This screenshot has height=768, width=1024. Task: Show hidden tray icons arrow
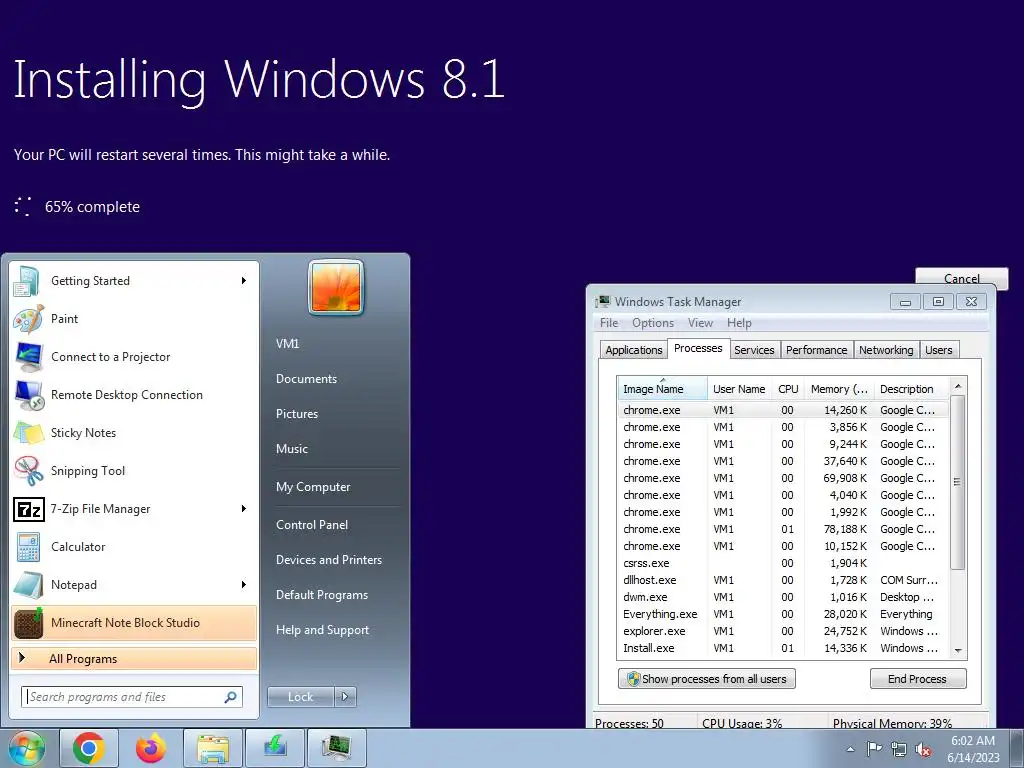click(850, 749)
